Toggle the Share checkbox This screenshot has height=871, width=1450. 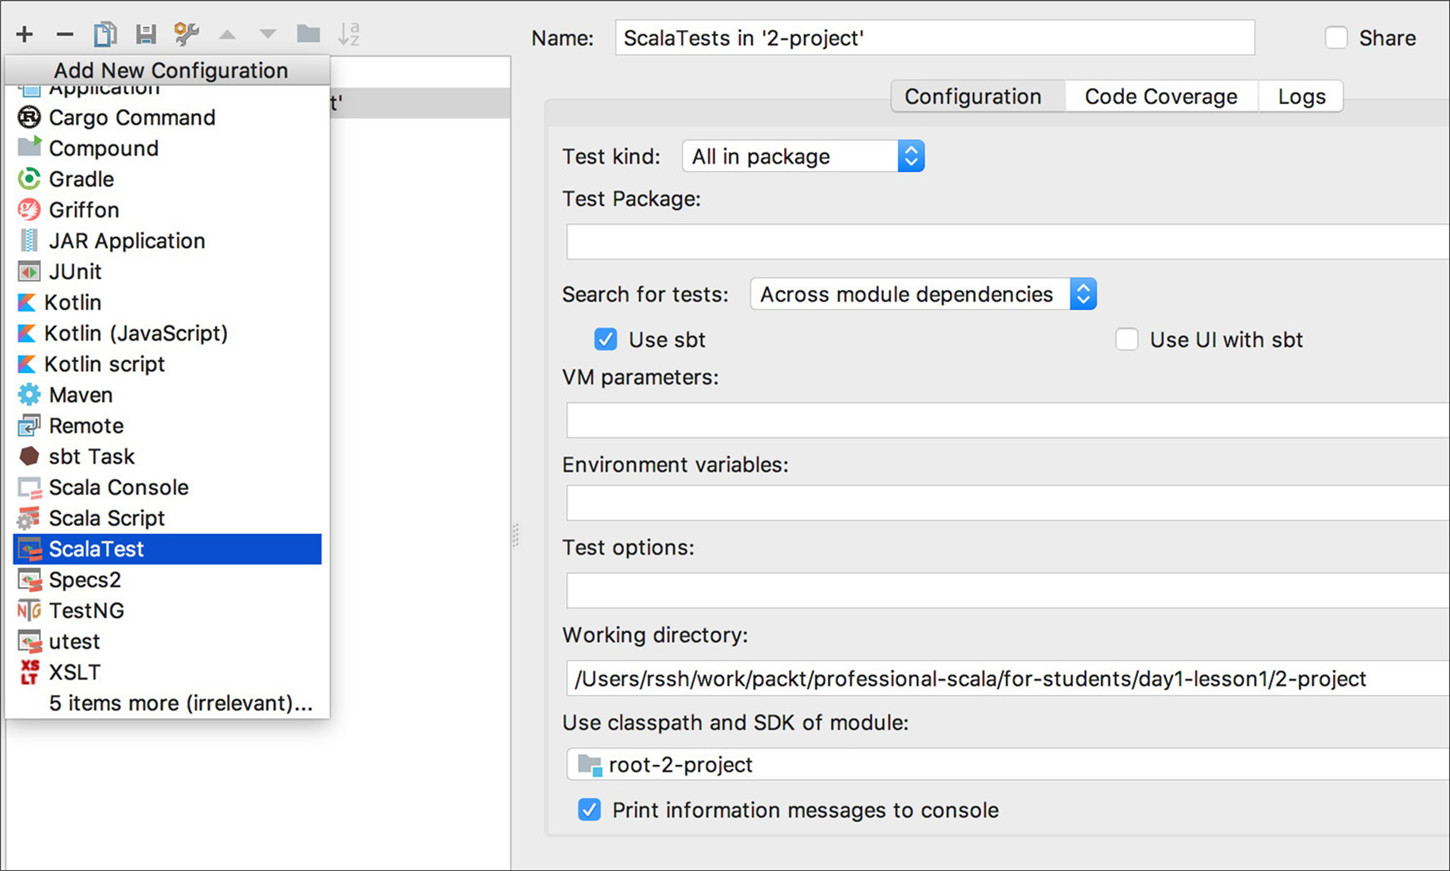point(1336,37)
